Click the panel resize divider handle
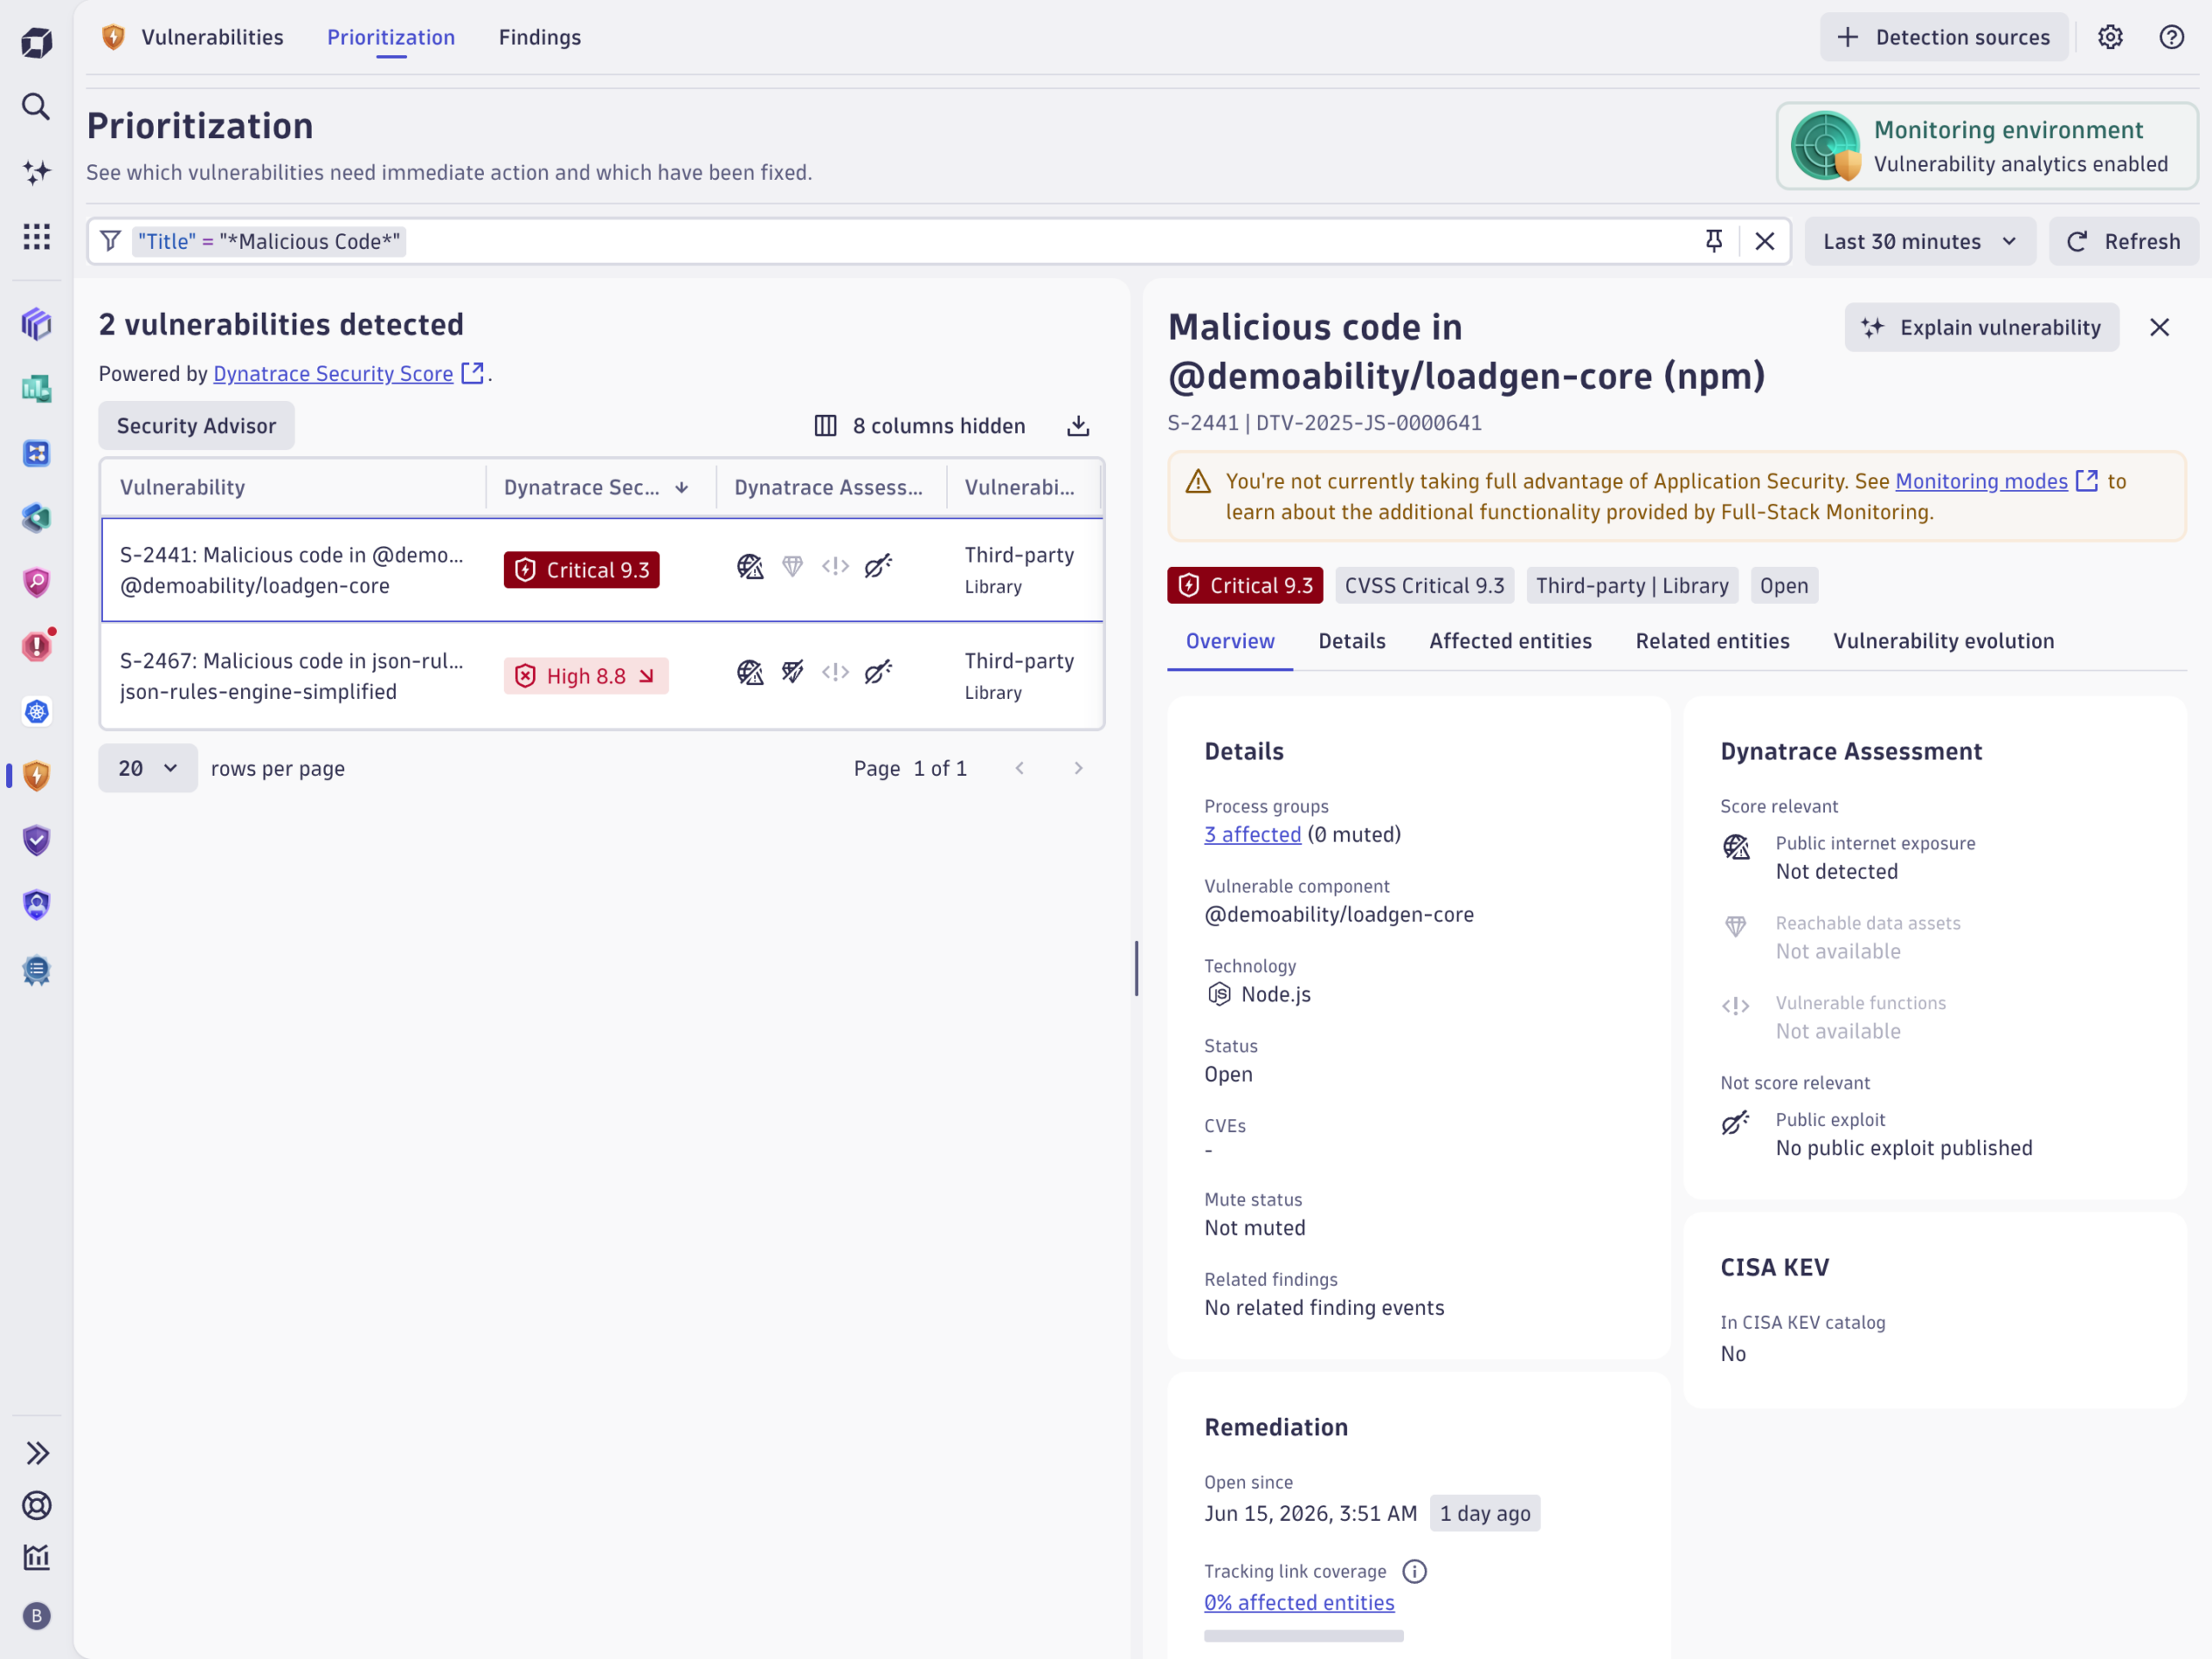The width and height of the screenshot is (2212, 1659). click(x=1136, y=968)
